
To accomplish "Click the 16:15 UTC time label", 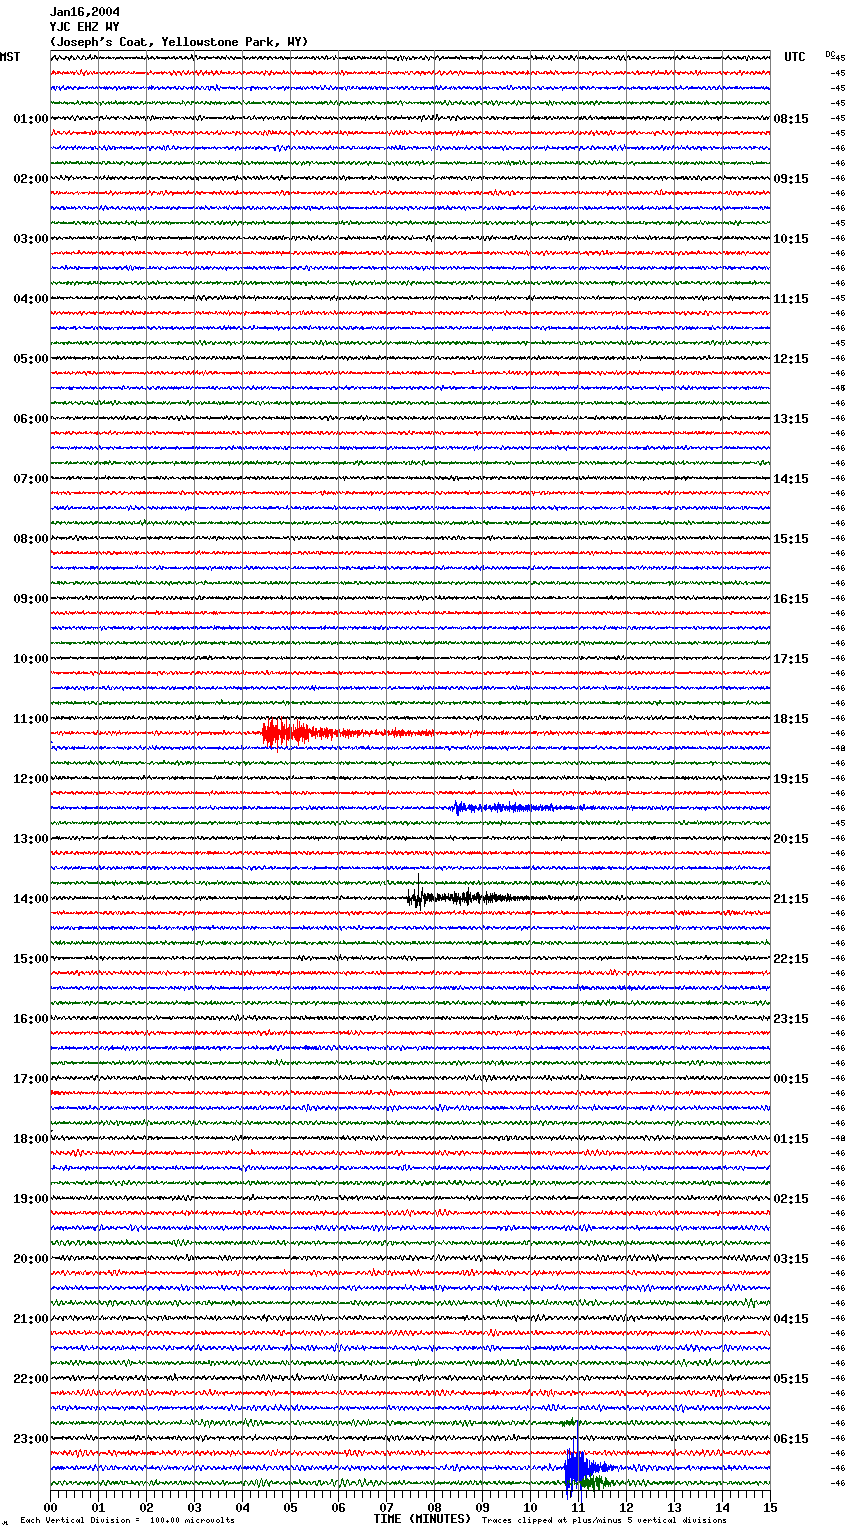I will [x=791, y=599].
